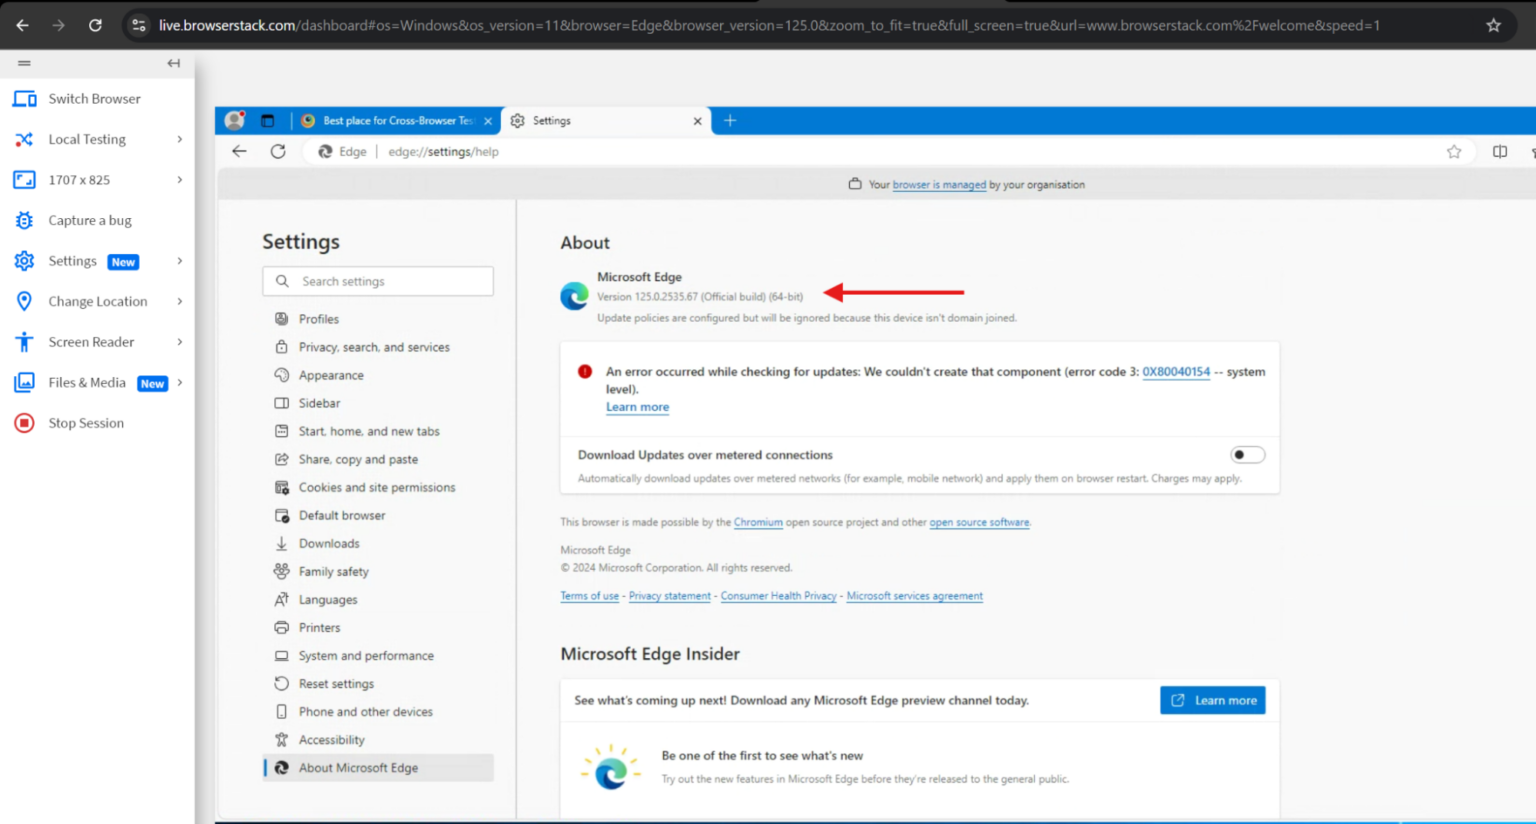This screenshot has width=1536, height=824.
Task: Open the Local Testing icon
Action: 23,139
